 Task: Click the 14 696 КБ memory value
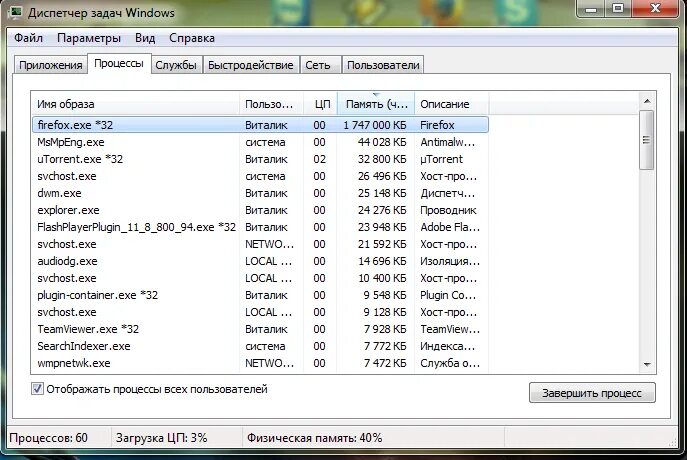pyautogui.click(x=382, y=261)
